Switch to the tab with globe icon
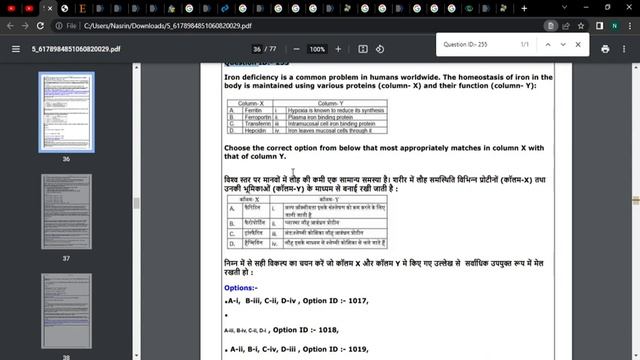 click(x=64, y=8)
